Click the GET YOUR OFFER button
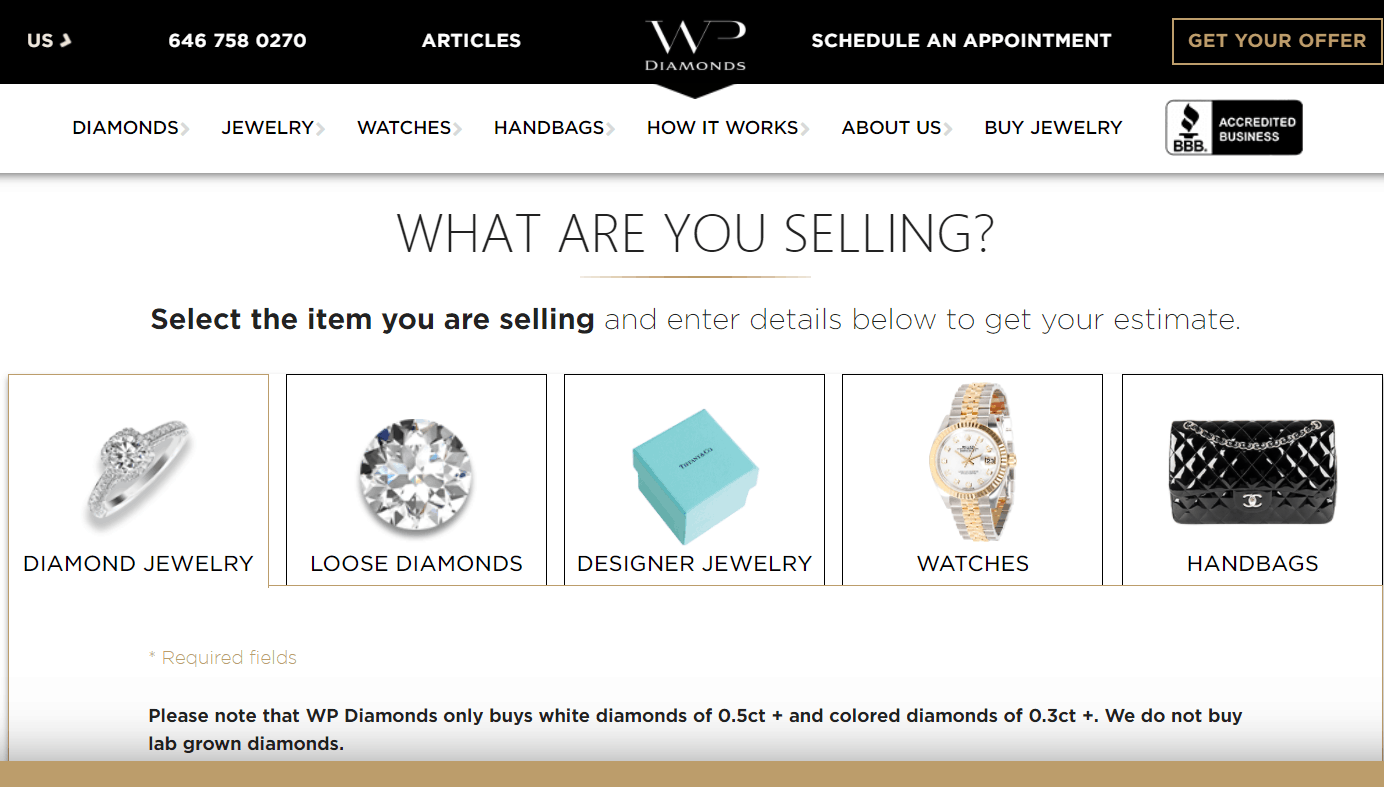 (1277, 41)
